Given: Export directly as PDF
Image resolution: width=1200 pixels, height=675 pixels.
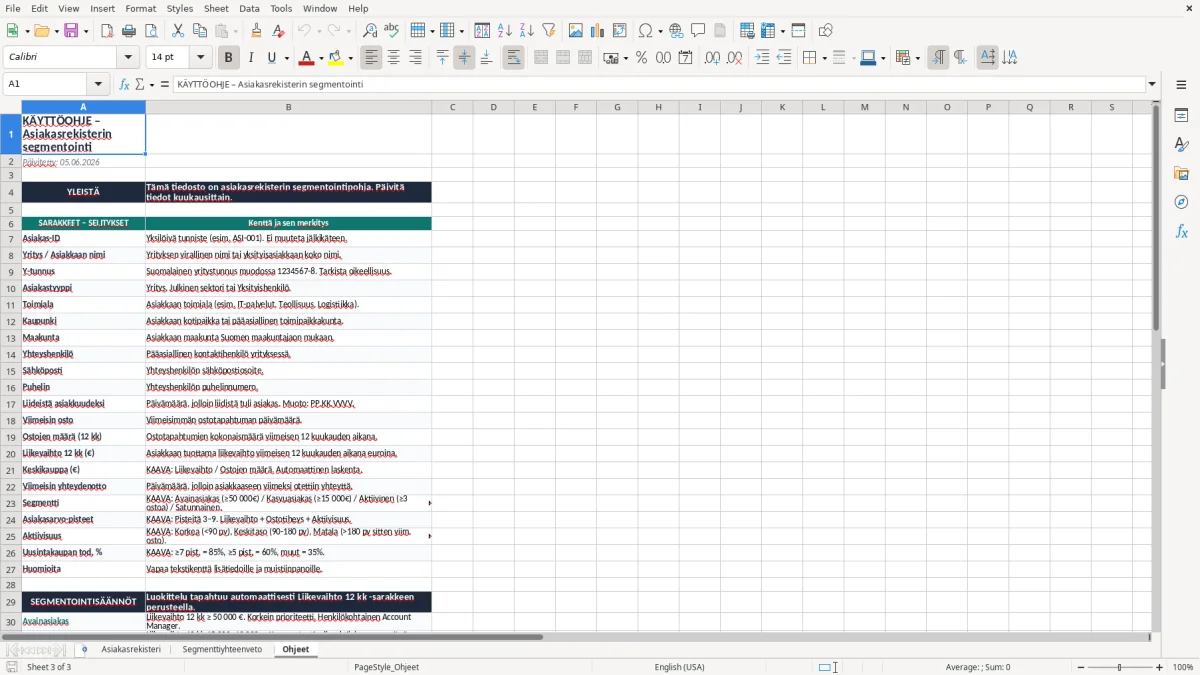Looking at the screenshot, I should click(107, 31).
